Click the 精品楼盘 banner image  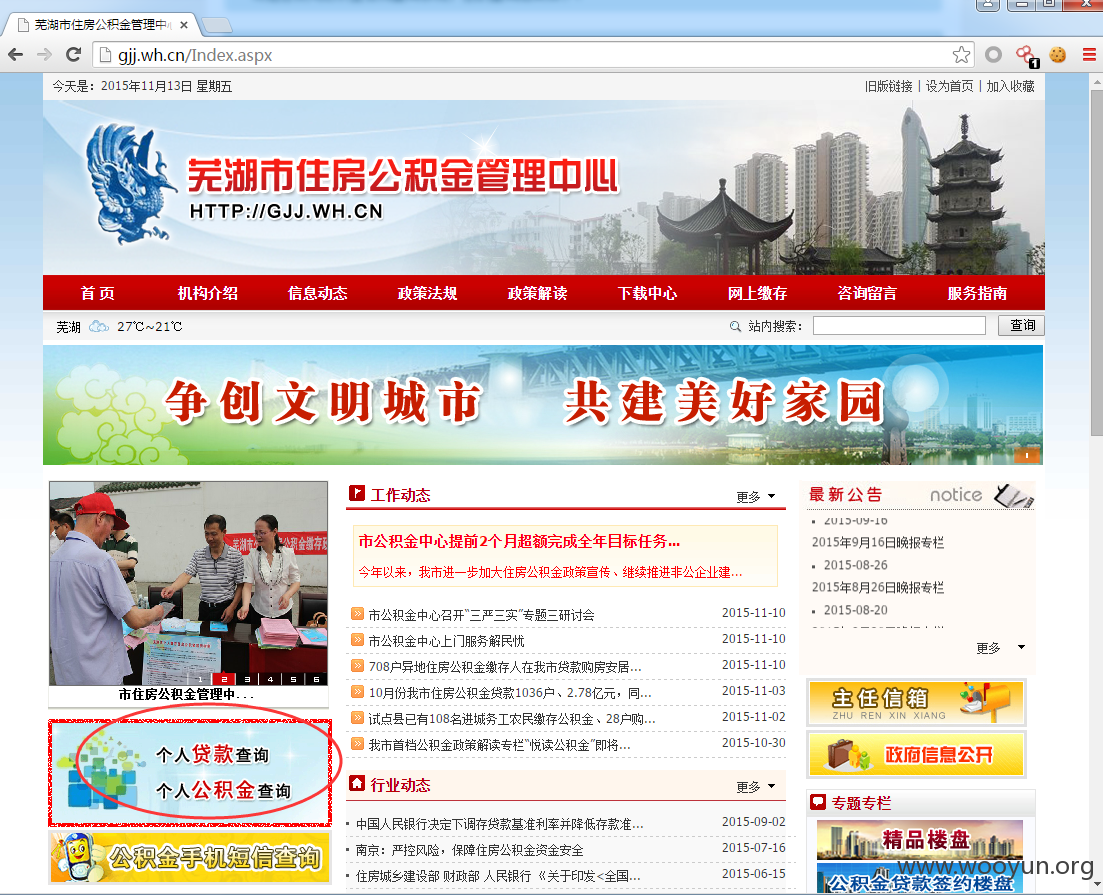[x=920, y=839]
